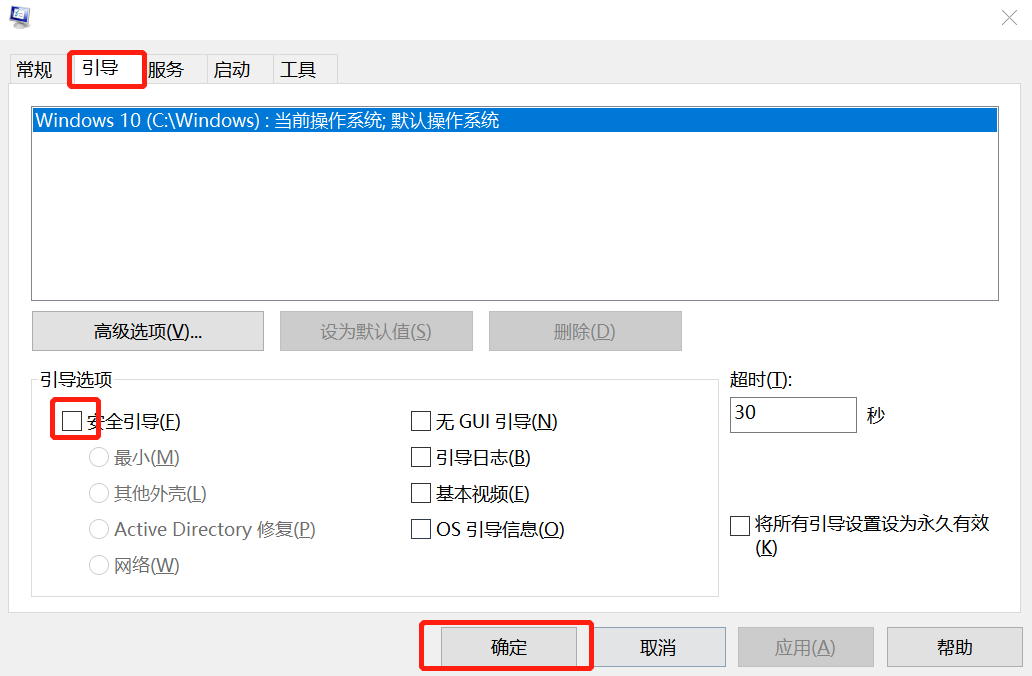Click the 确定 (OK) button
Screen dimensions: 1032x676
[x=505, y=646]
